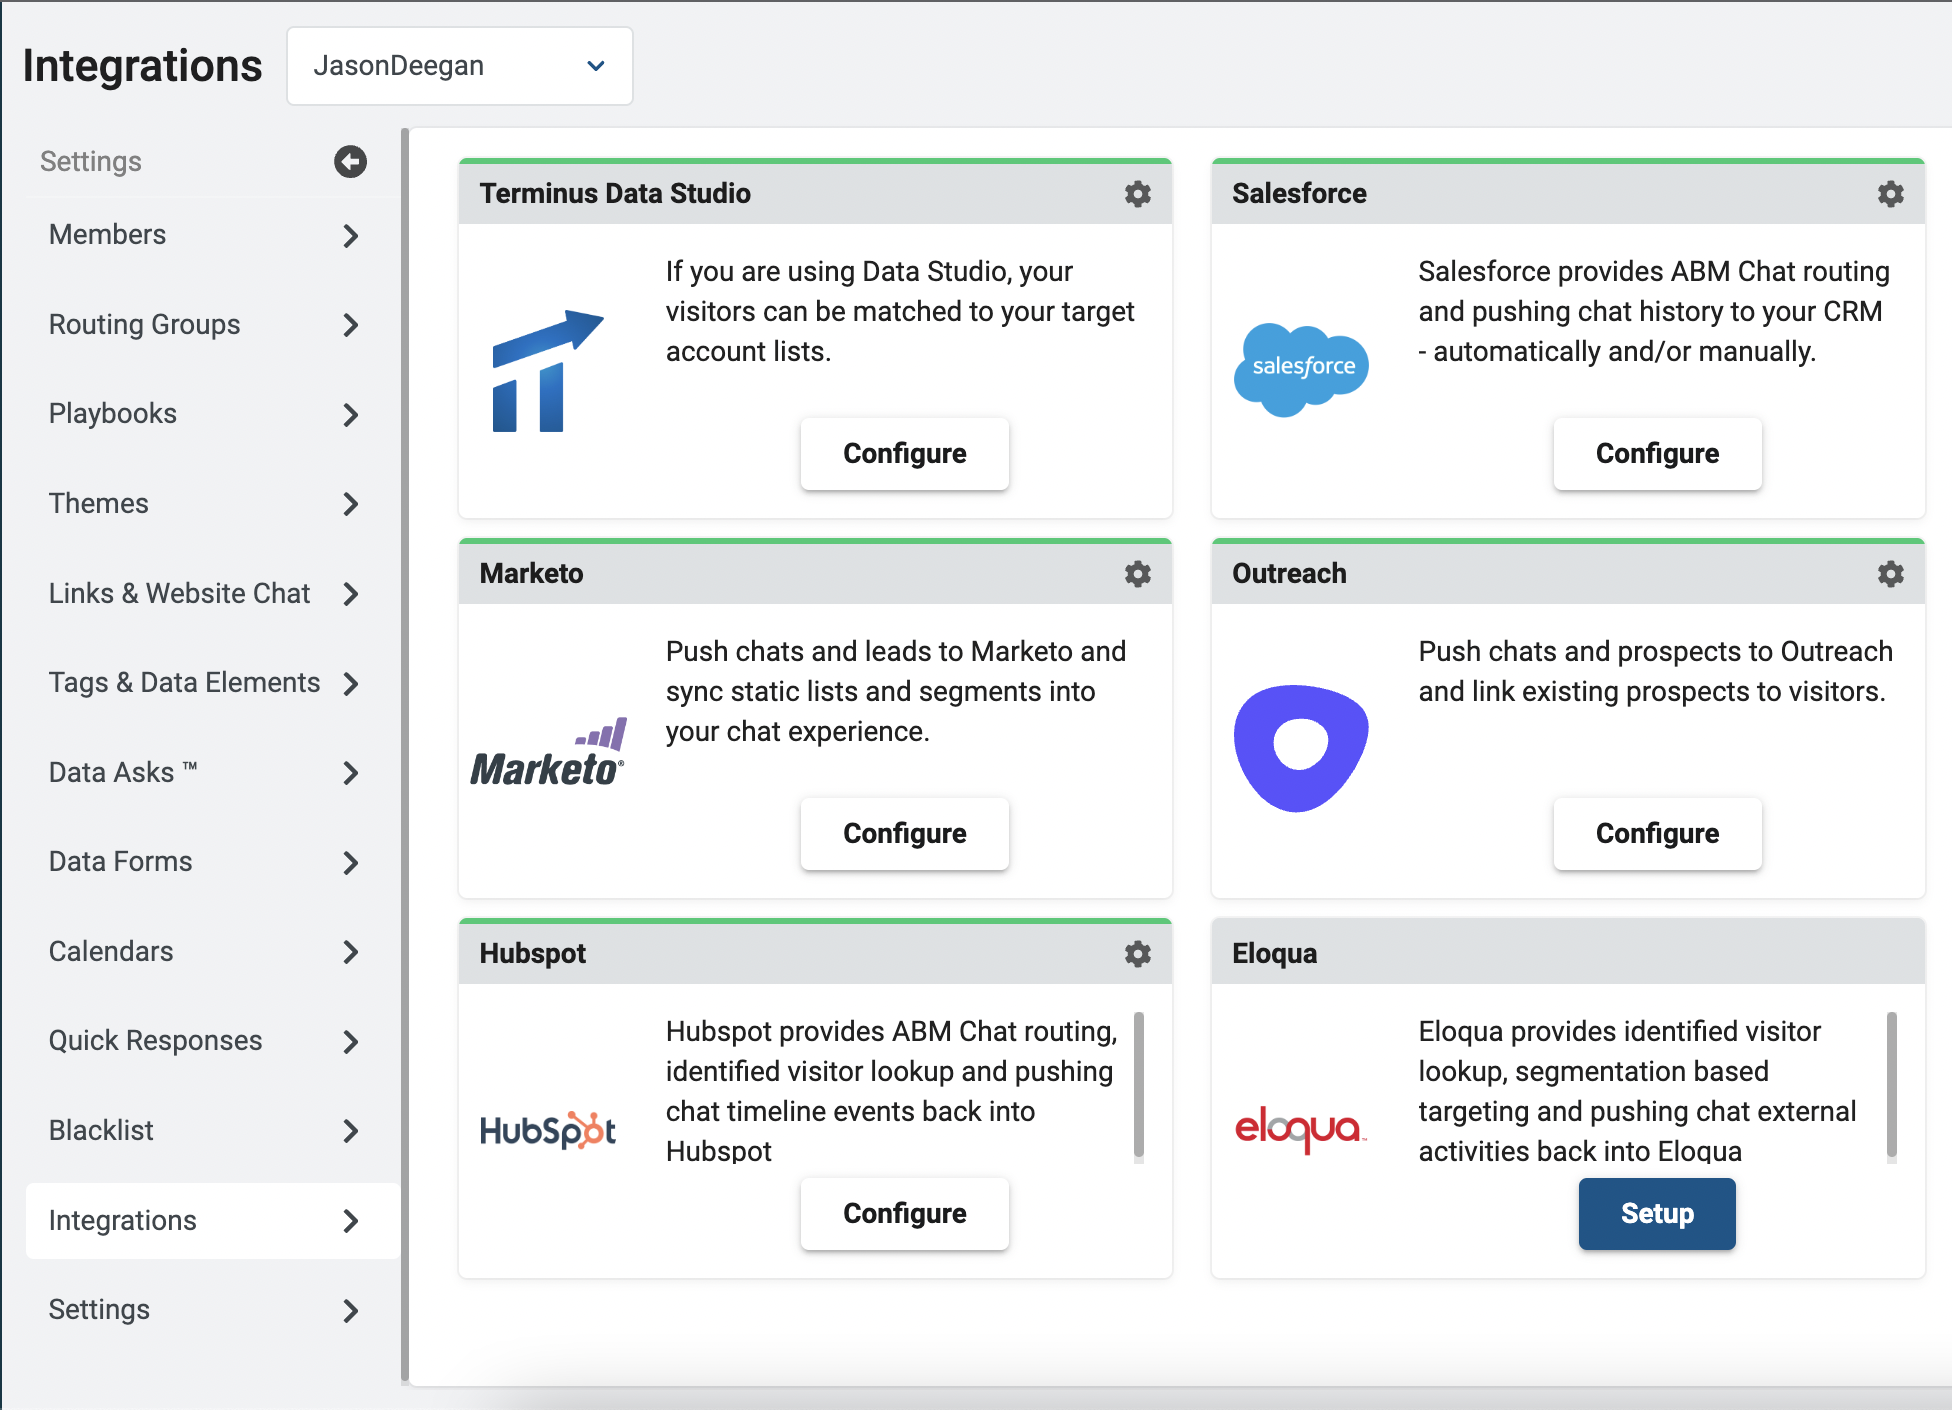Open Terminus Data Studio gear settings

click(x=1137, y=194)
